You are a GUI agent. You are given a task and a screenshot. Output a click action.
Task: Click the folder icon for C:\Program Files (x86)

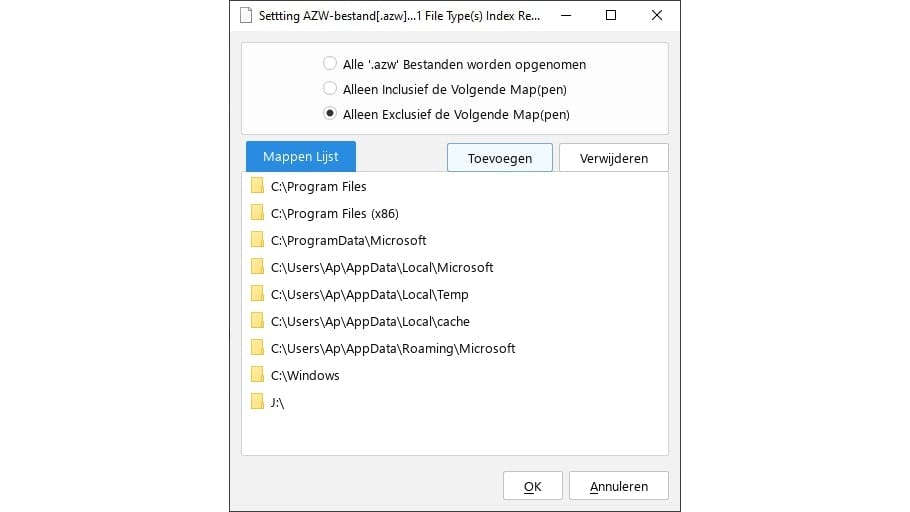coord(257,213)
